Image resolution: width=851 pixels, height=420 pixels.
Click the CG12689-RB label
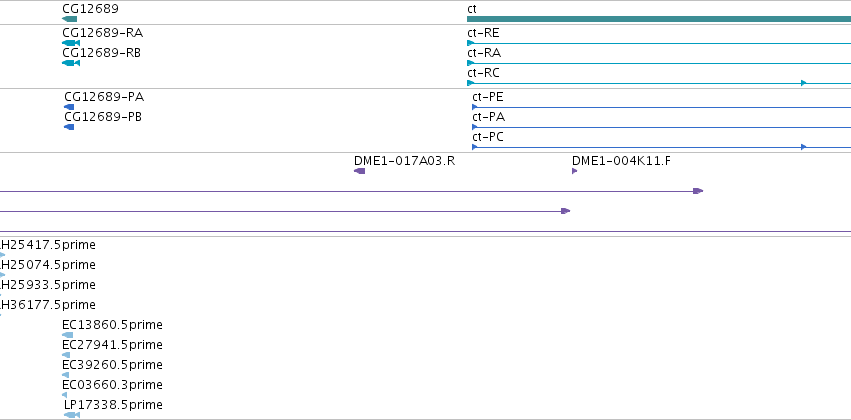pyautogui.click(x=101, y=53)
